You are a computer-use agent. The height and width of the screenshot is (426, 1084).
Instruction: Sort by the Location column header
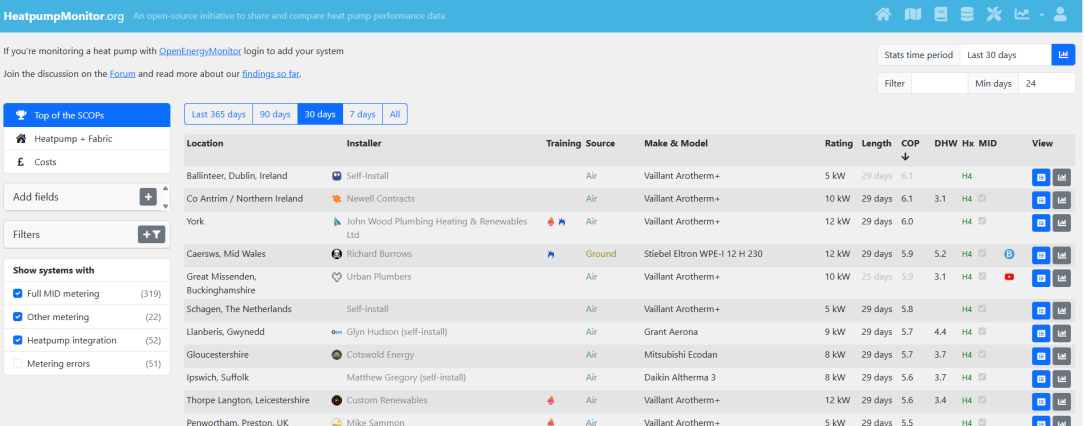(x=205, y=143)
